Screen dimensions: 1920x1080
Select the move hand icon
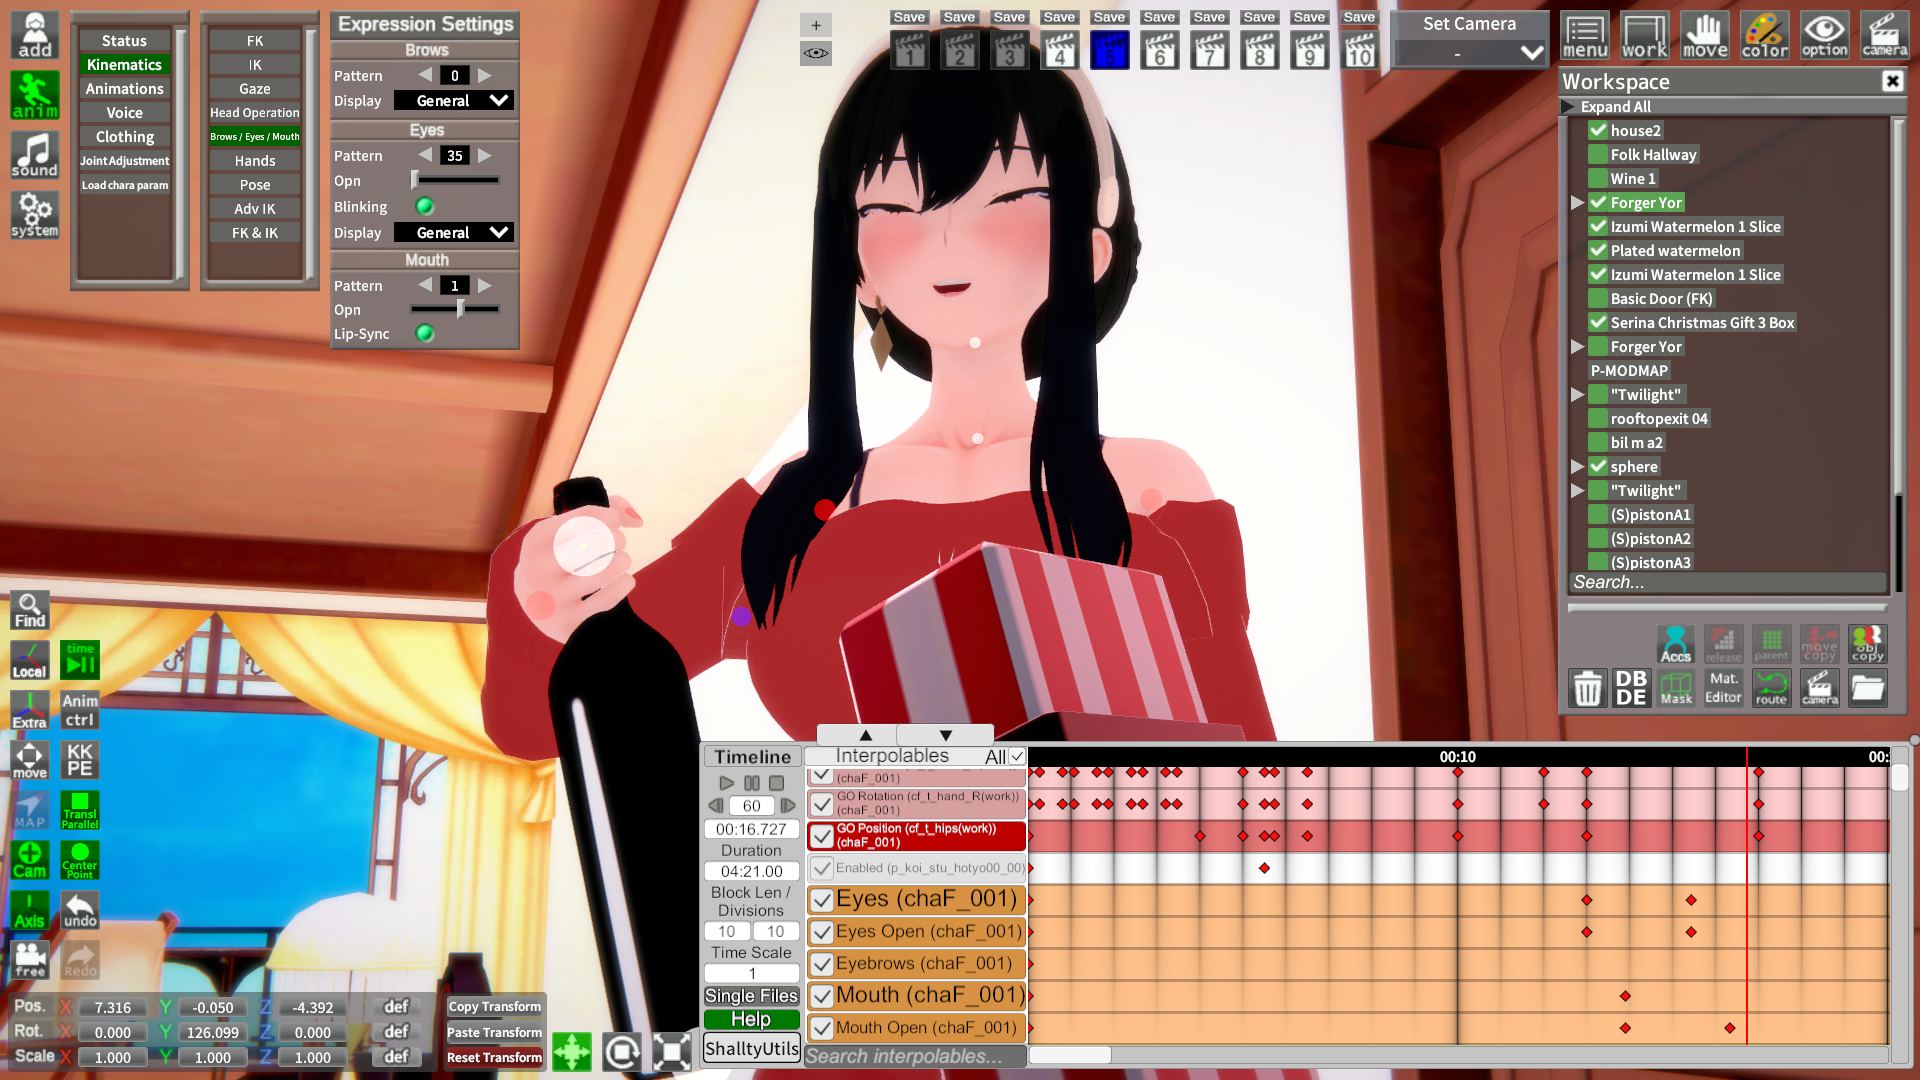(x=1705, y=36)
